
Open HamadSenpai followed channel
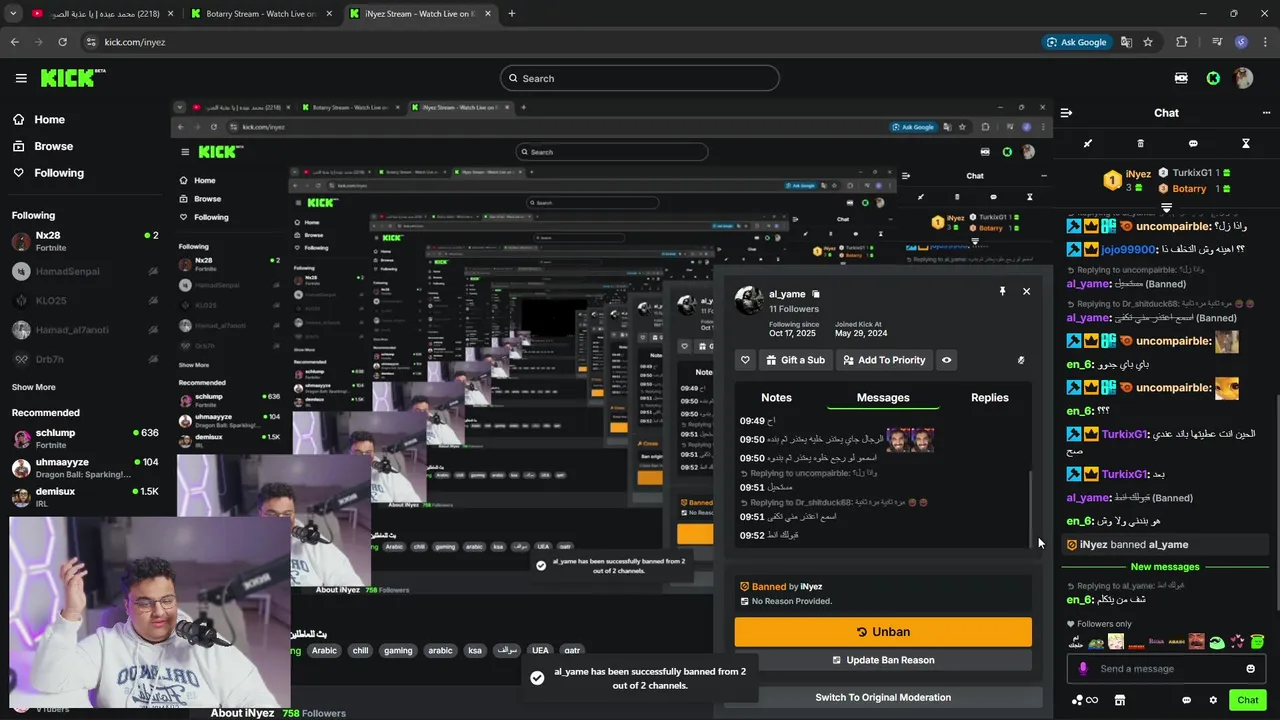tap(85, 271)
